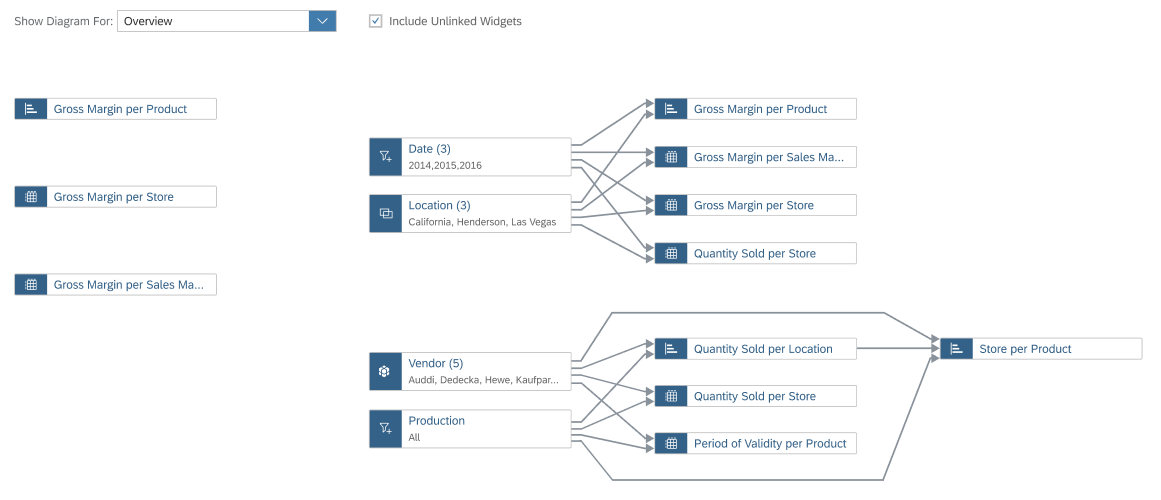Click table icon of Period of Validity per Product
Image resolution: width=1161 pixels, height=500 pixels.
click(671, 444)
